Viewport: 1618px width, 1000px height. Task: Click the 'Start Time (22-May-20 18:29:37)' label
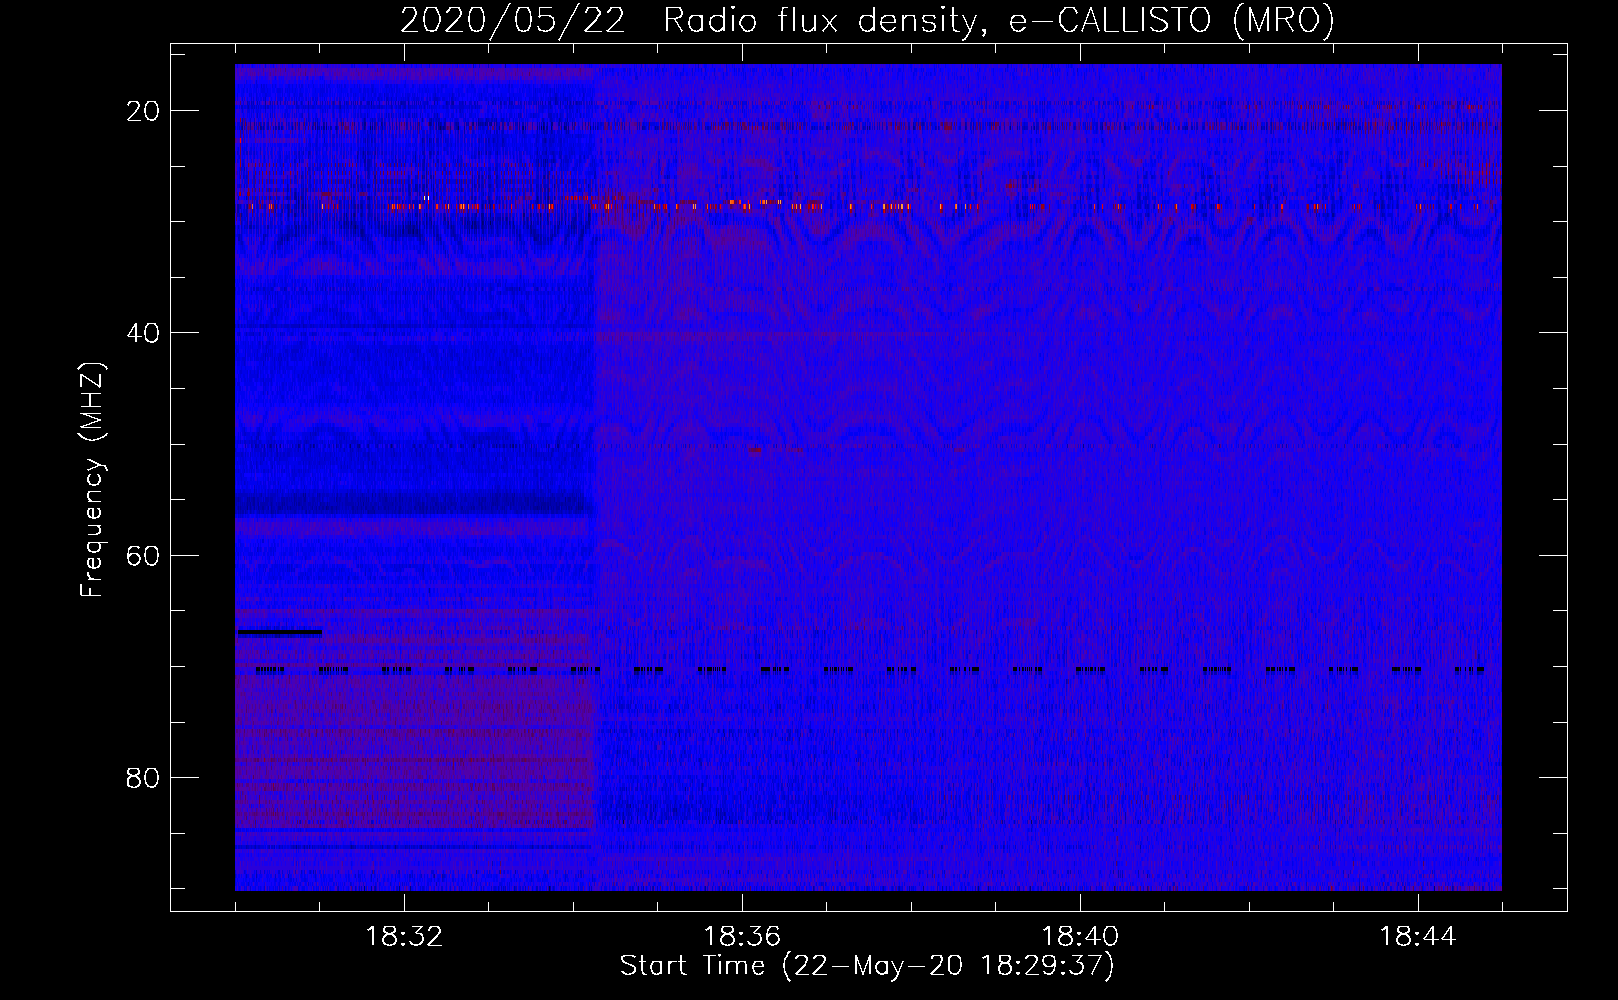[867, 966]
